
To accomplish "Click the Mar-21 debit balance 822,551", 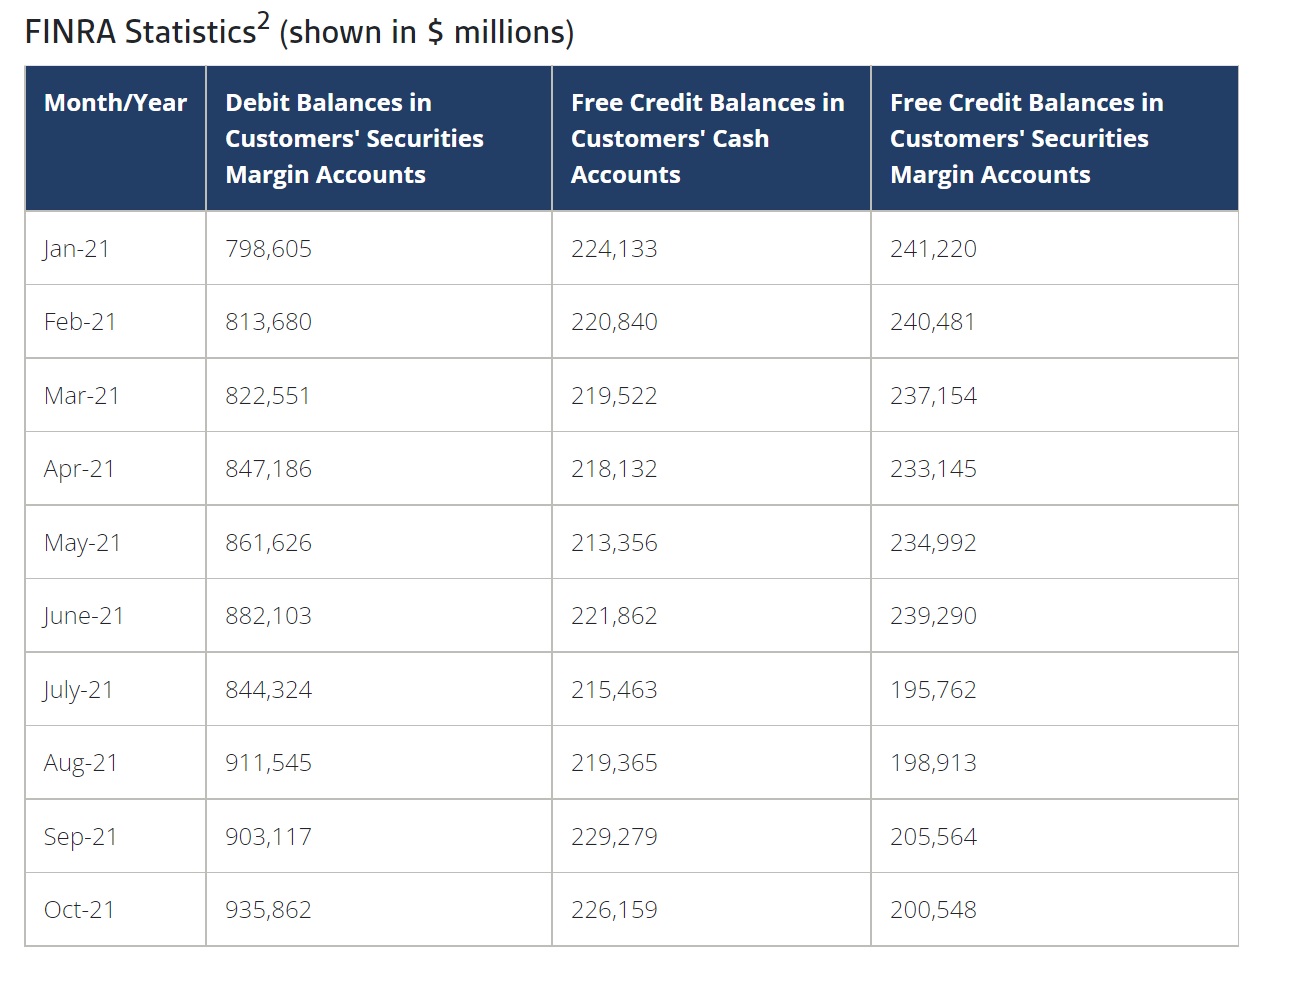I will (268, 396).
